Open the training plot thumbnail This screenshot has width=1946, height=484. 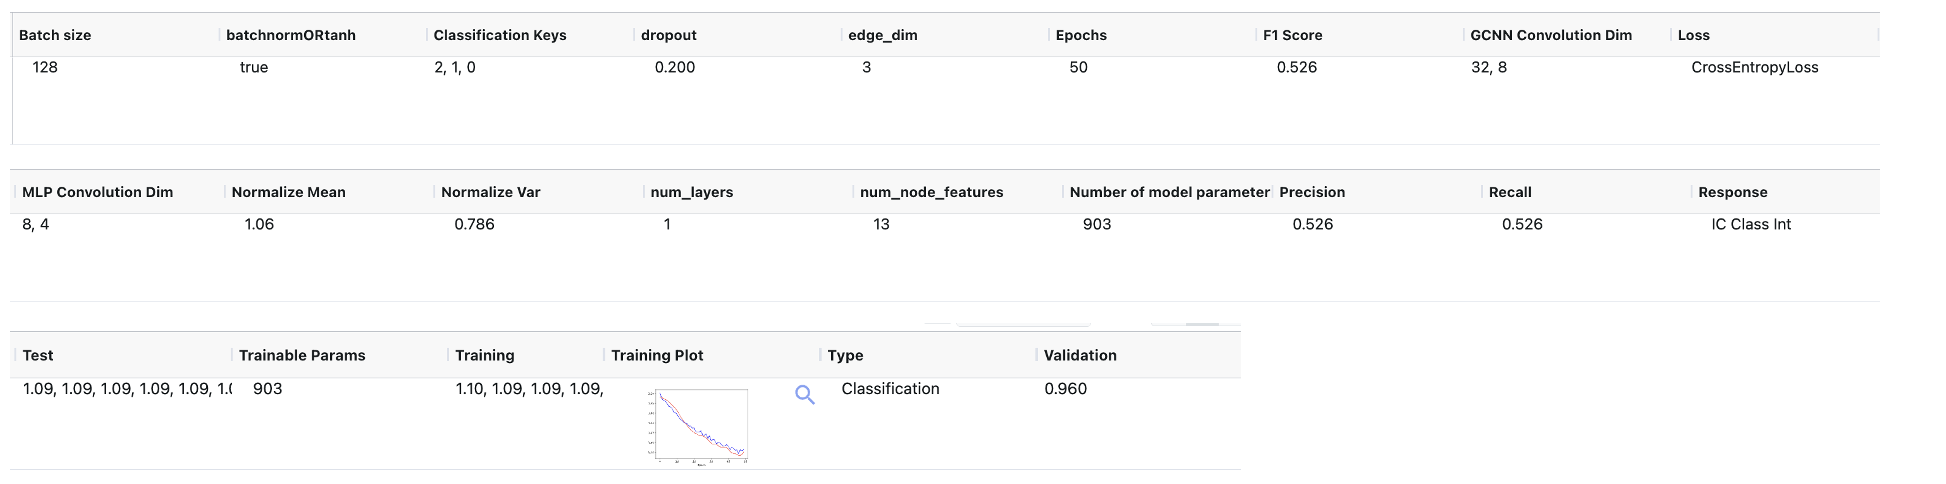click(x=698, y=426)
